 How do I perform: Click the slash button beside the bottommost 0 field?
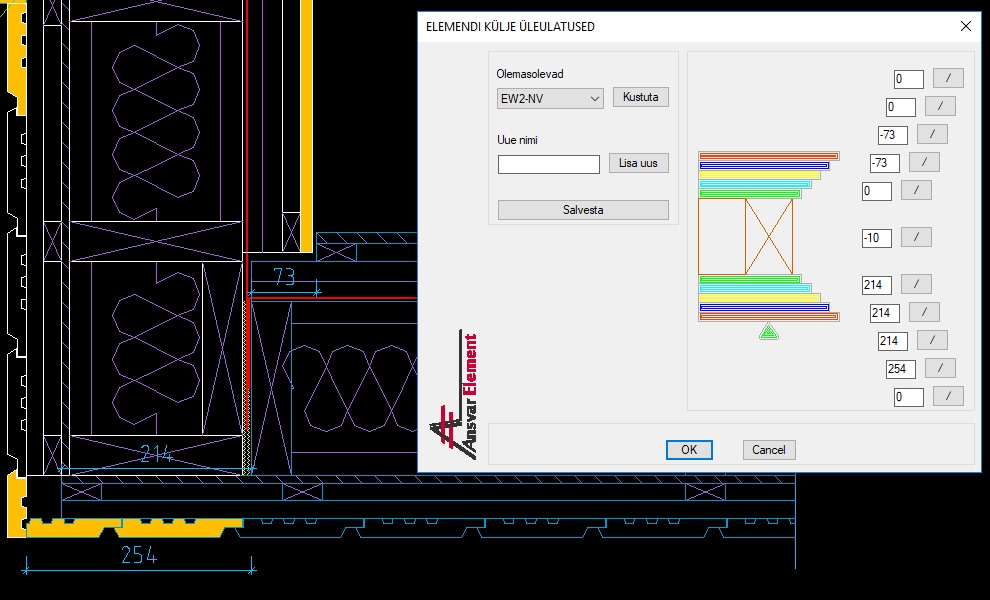coord(948,396)
